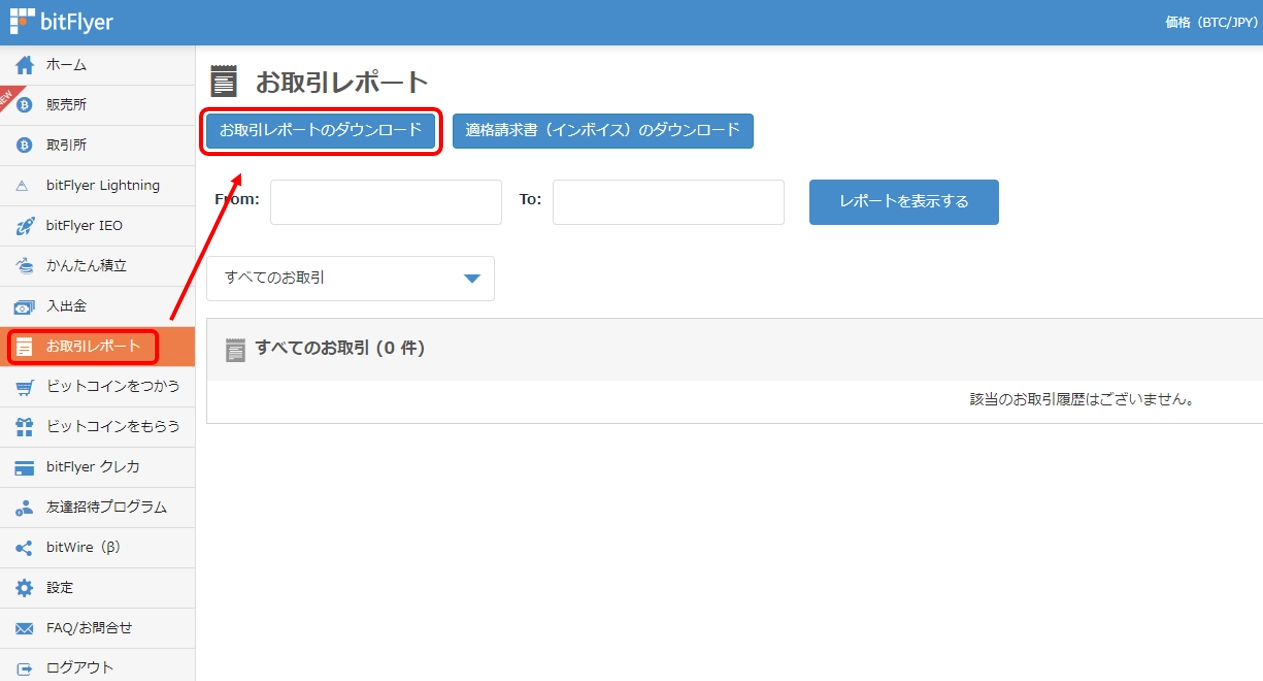The width and height of the screenshot is (1263, 681).
Task: Click the home house icon
Action: pyautogui.click(x=25, y=65)
